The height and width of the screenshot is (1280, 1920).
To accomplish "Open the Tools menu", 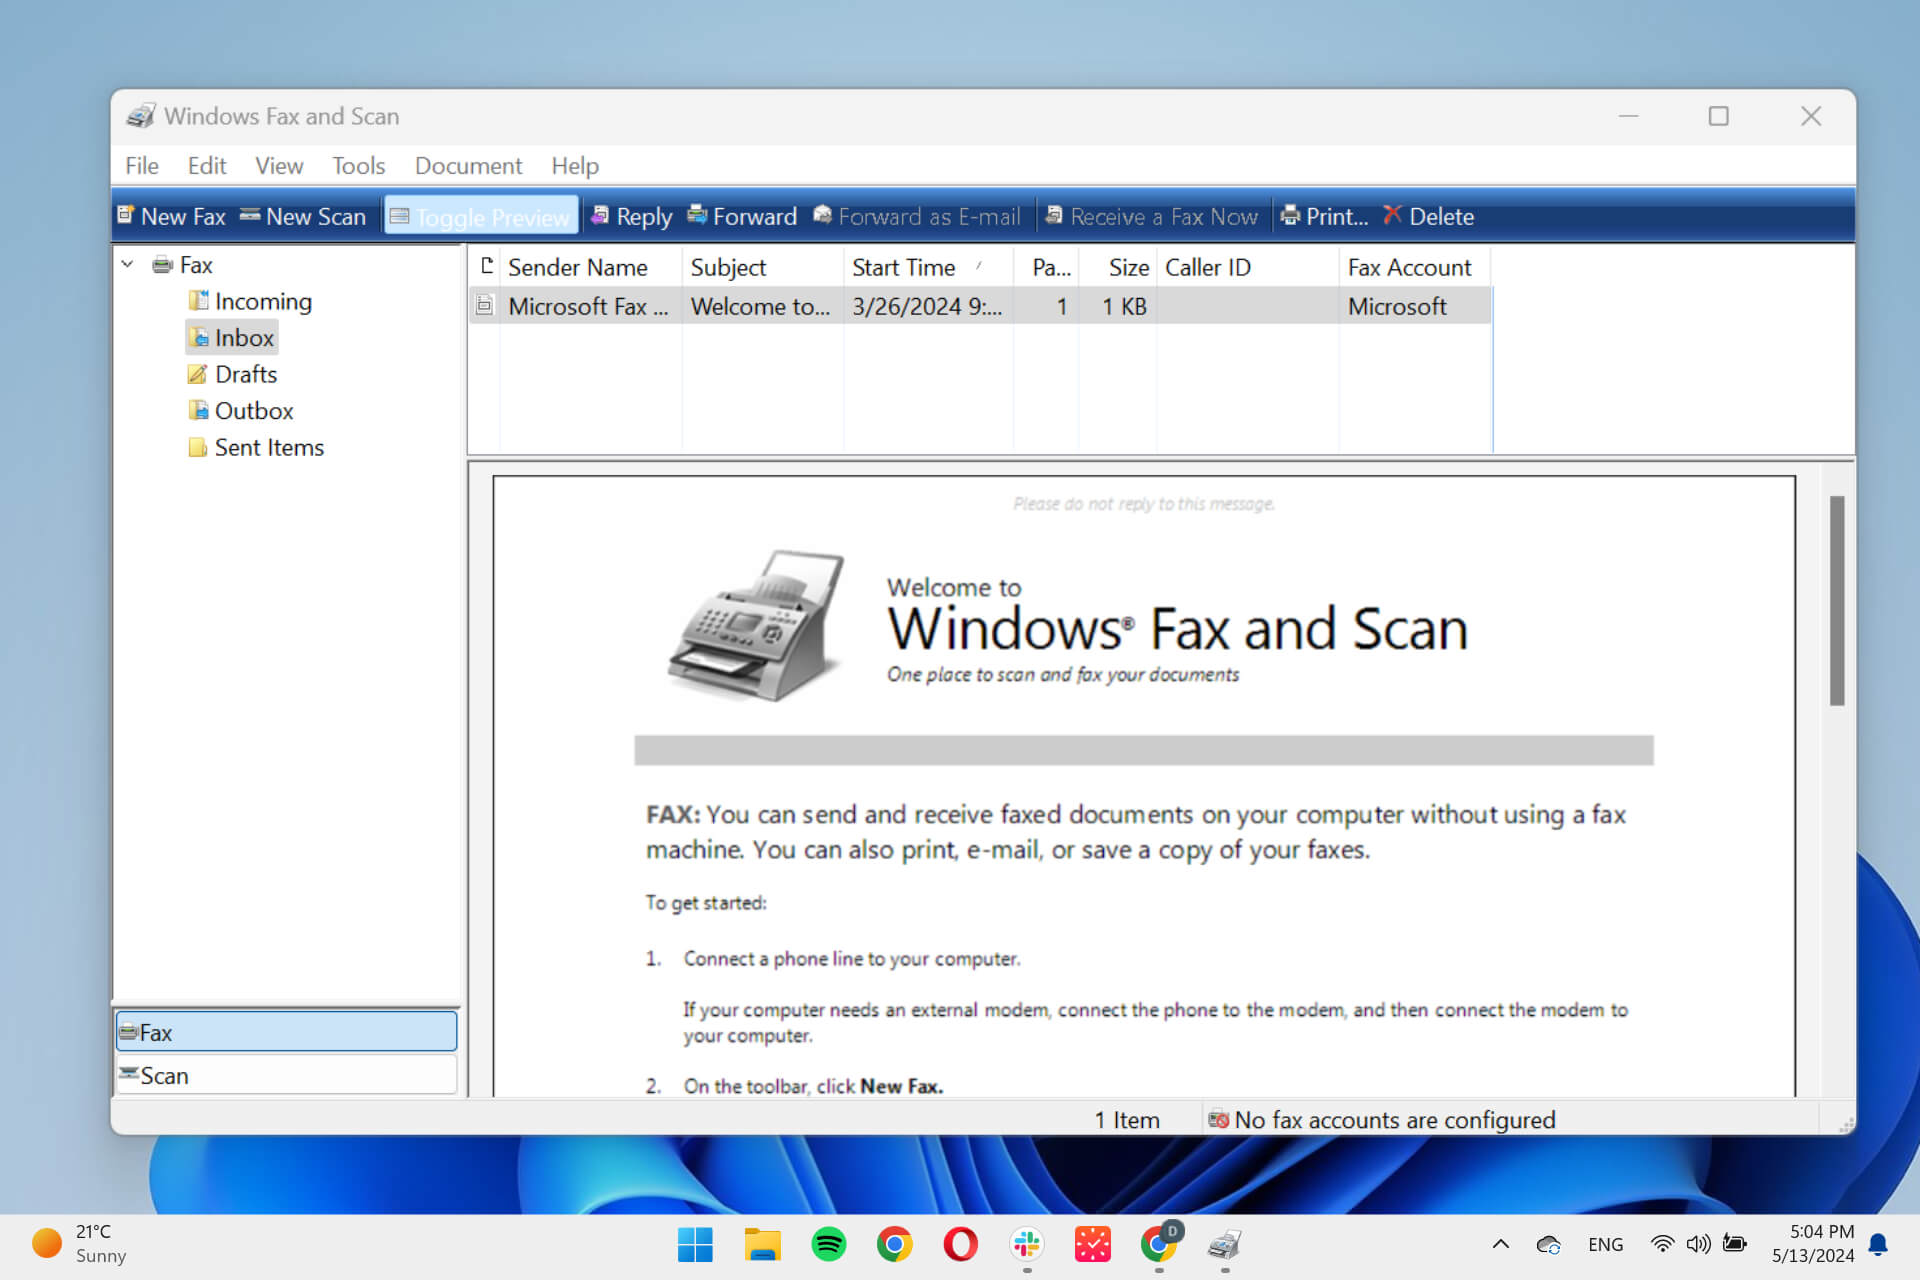I will [357, 165].
